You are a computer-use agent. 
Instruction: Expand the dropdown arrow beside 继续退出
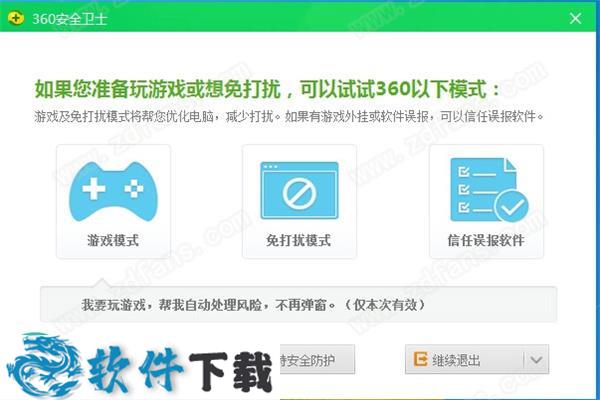click(x=536, y=359)
